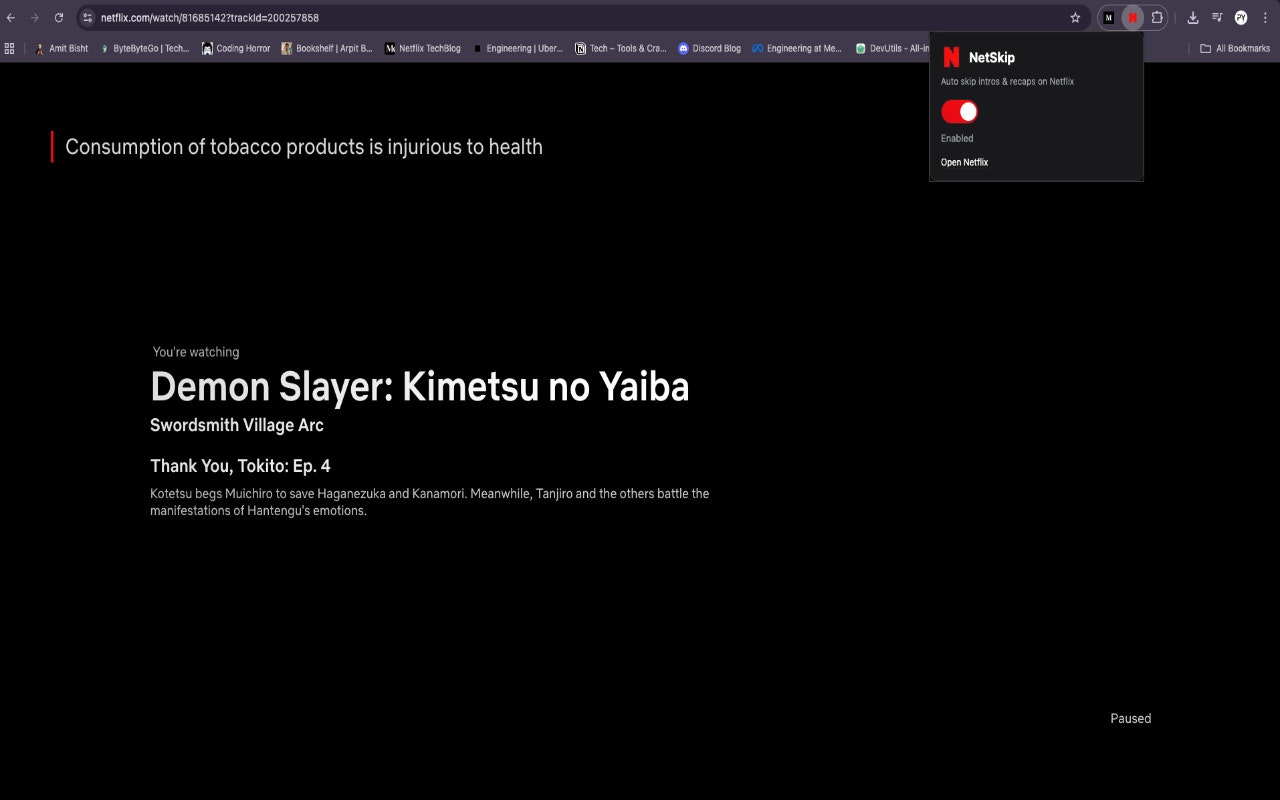Open the Extensions puzzle-piece menu

coord(1157,18)
